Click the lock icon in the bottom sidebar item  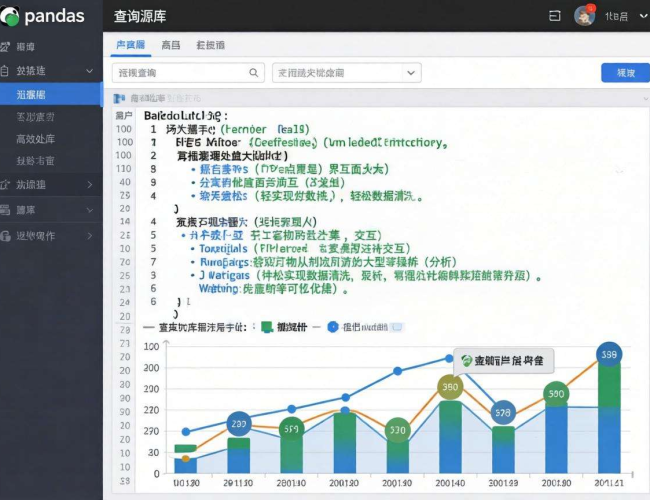tap(5, 236)
